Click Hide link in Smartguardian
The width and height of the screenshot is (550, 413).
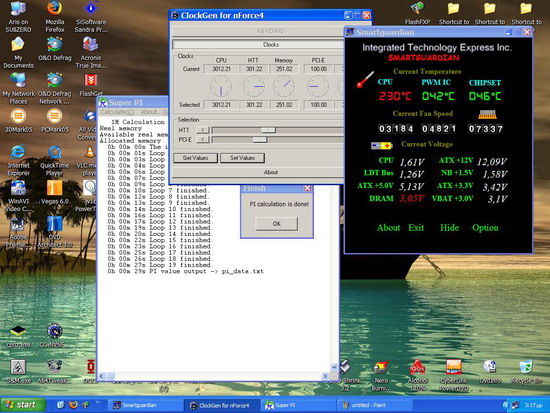(x=449, y=228)
